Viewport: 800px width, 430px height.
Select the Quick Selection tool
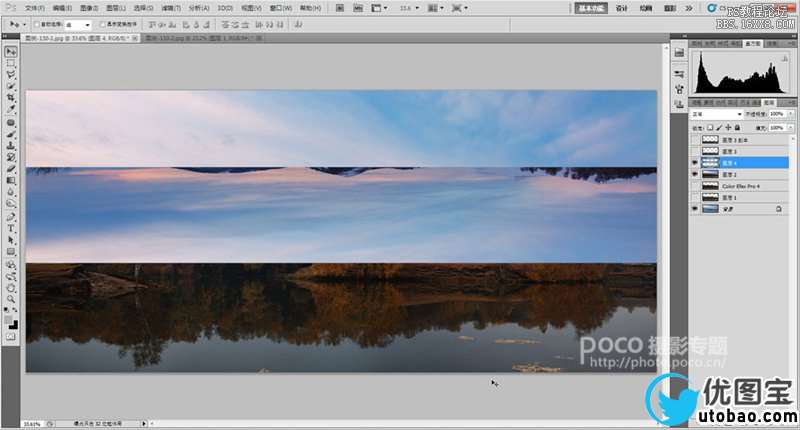(x=11, y=86)
